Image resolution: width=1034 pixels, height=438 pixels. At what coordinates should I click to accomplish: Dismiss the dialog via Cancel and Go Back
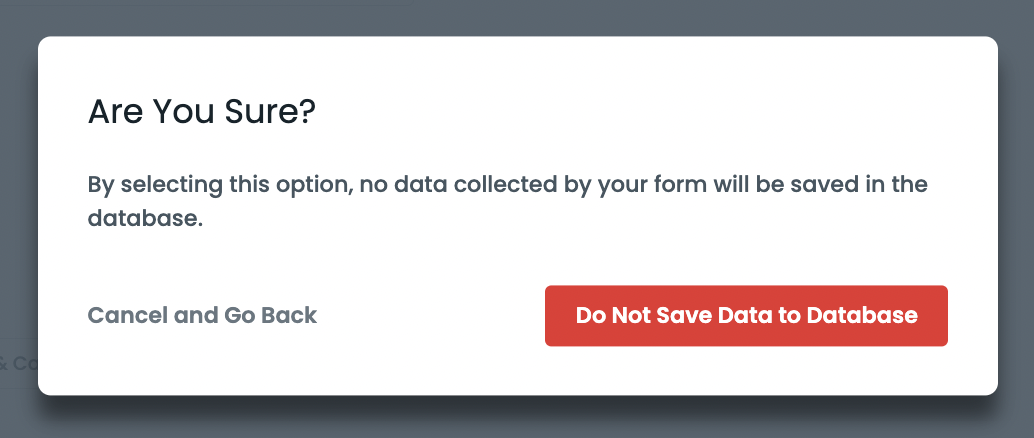[202, 316]
